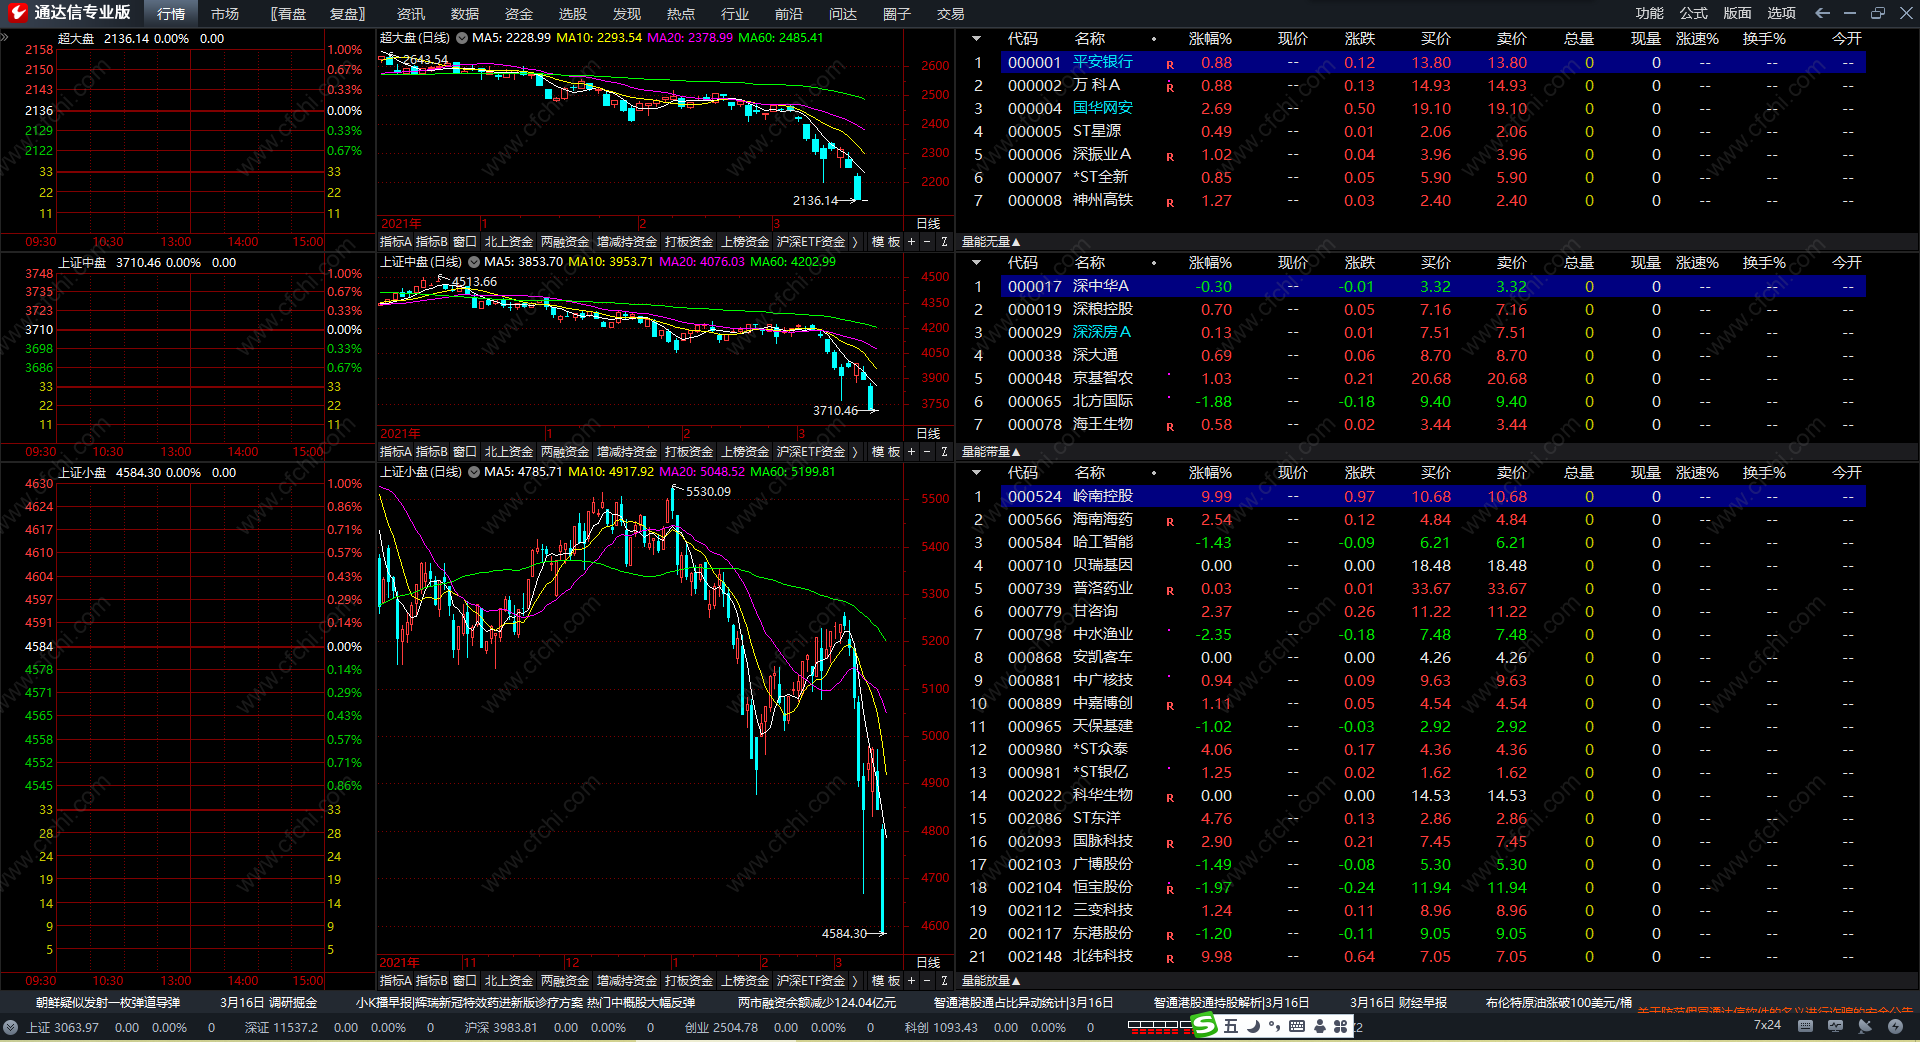Open the dropdown arrow beside 代码 in middle list
This screenshot has height=1042, width=1920.
(976, 263)
